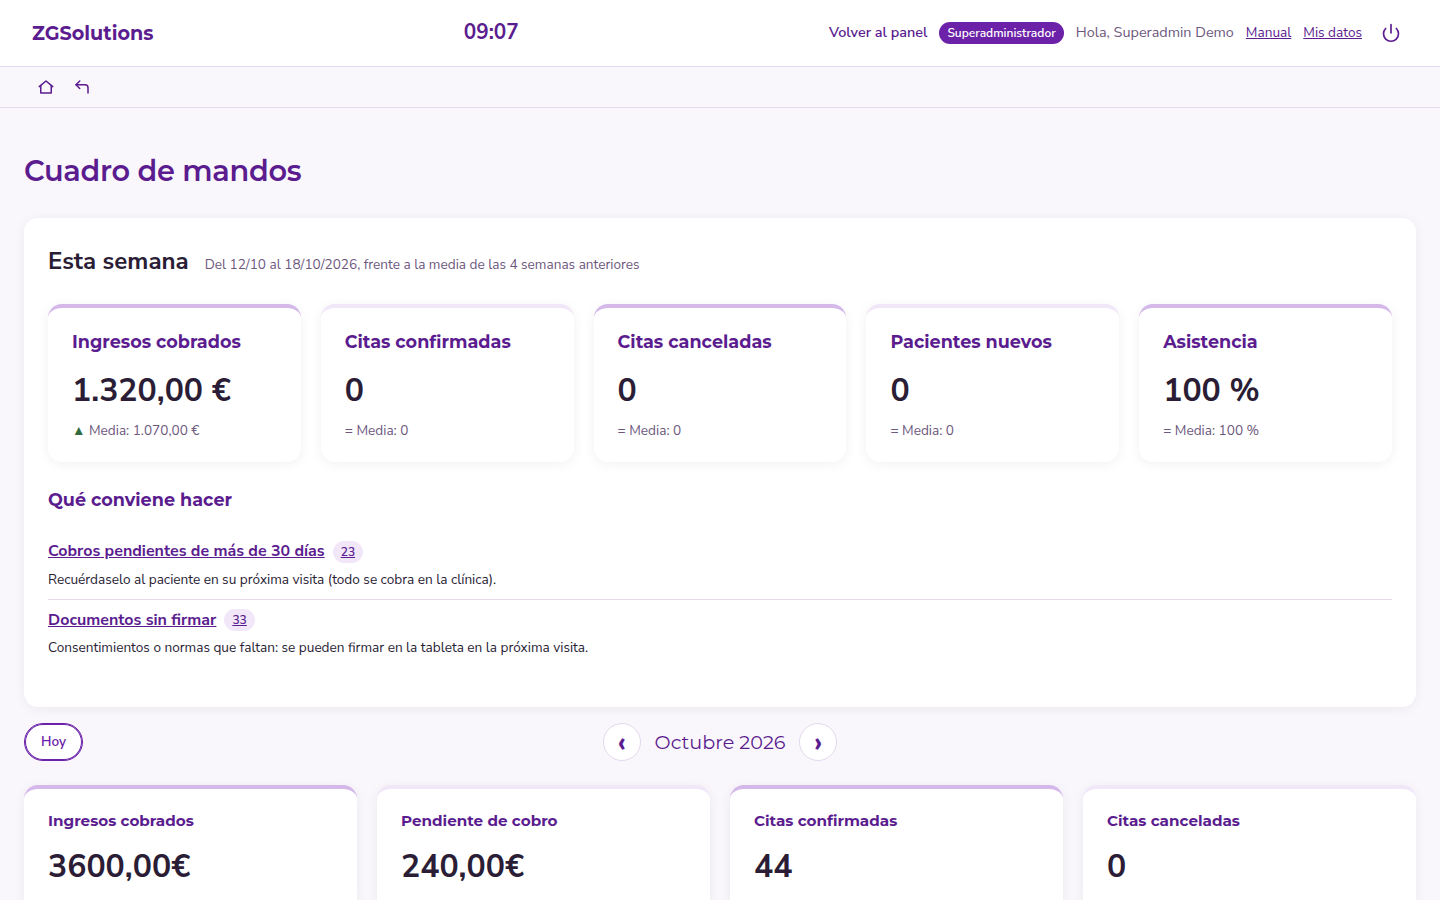Click the power logout icon
Viewport: 1440px width, 900px height.
1391,33
